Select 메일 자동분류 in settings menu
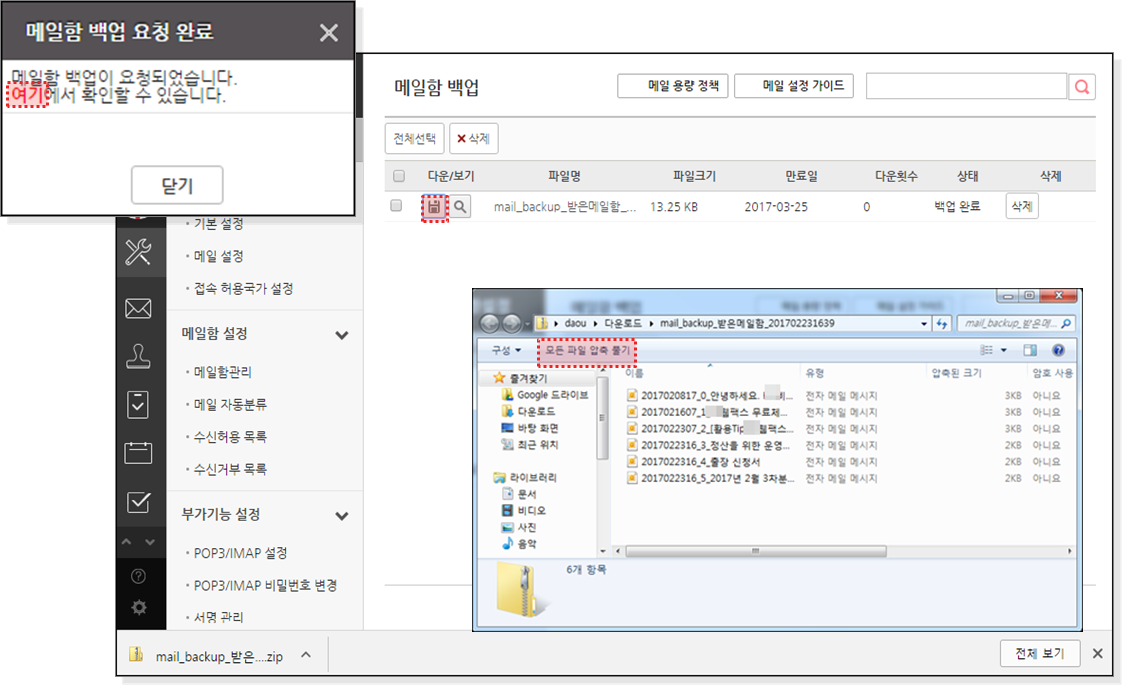The height and width of the screenshot is (685, 1122). click(x=231, y=405)
